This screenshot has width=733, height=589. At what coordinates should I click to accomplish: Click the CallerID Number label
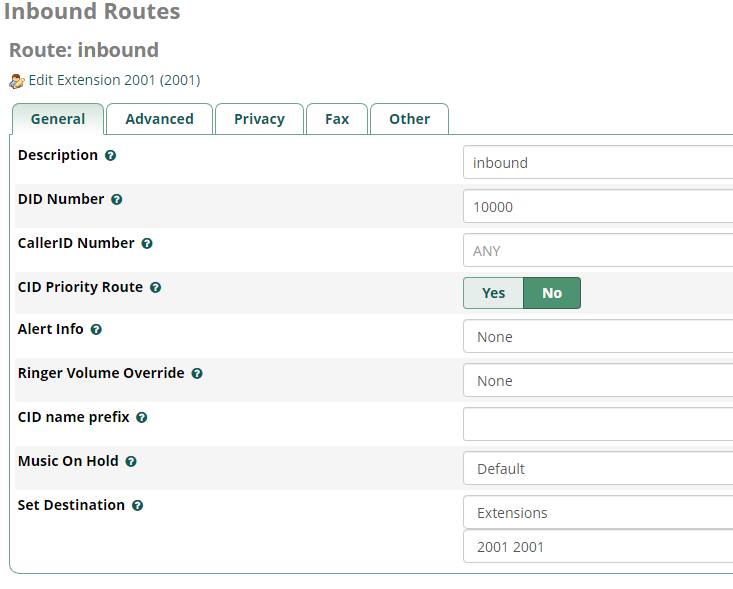coord(76,243)
